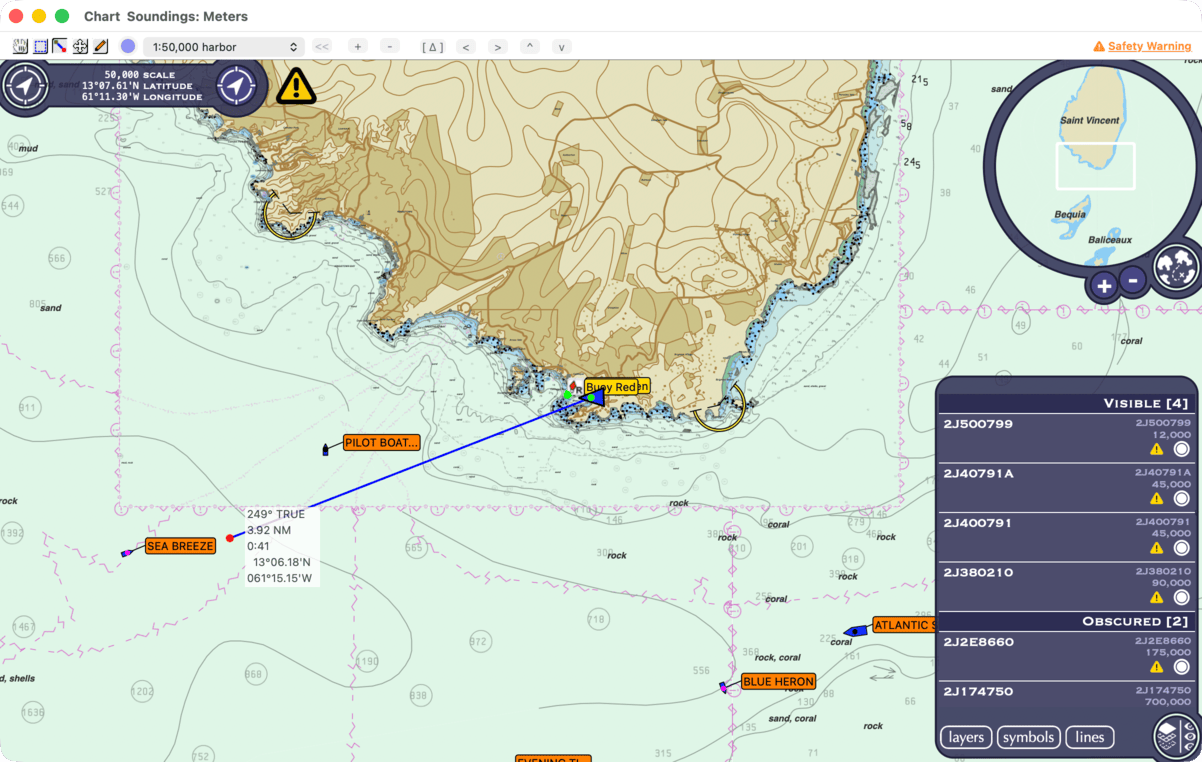This screenshot has height=762, width=1202.
Task: Select chart name 2J380210 in list
Action: coord(978,572)
